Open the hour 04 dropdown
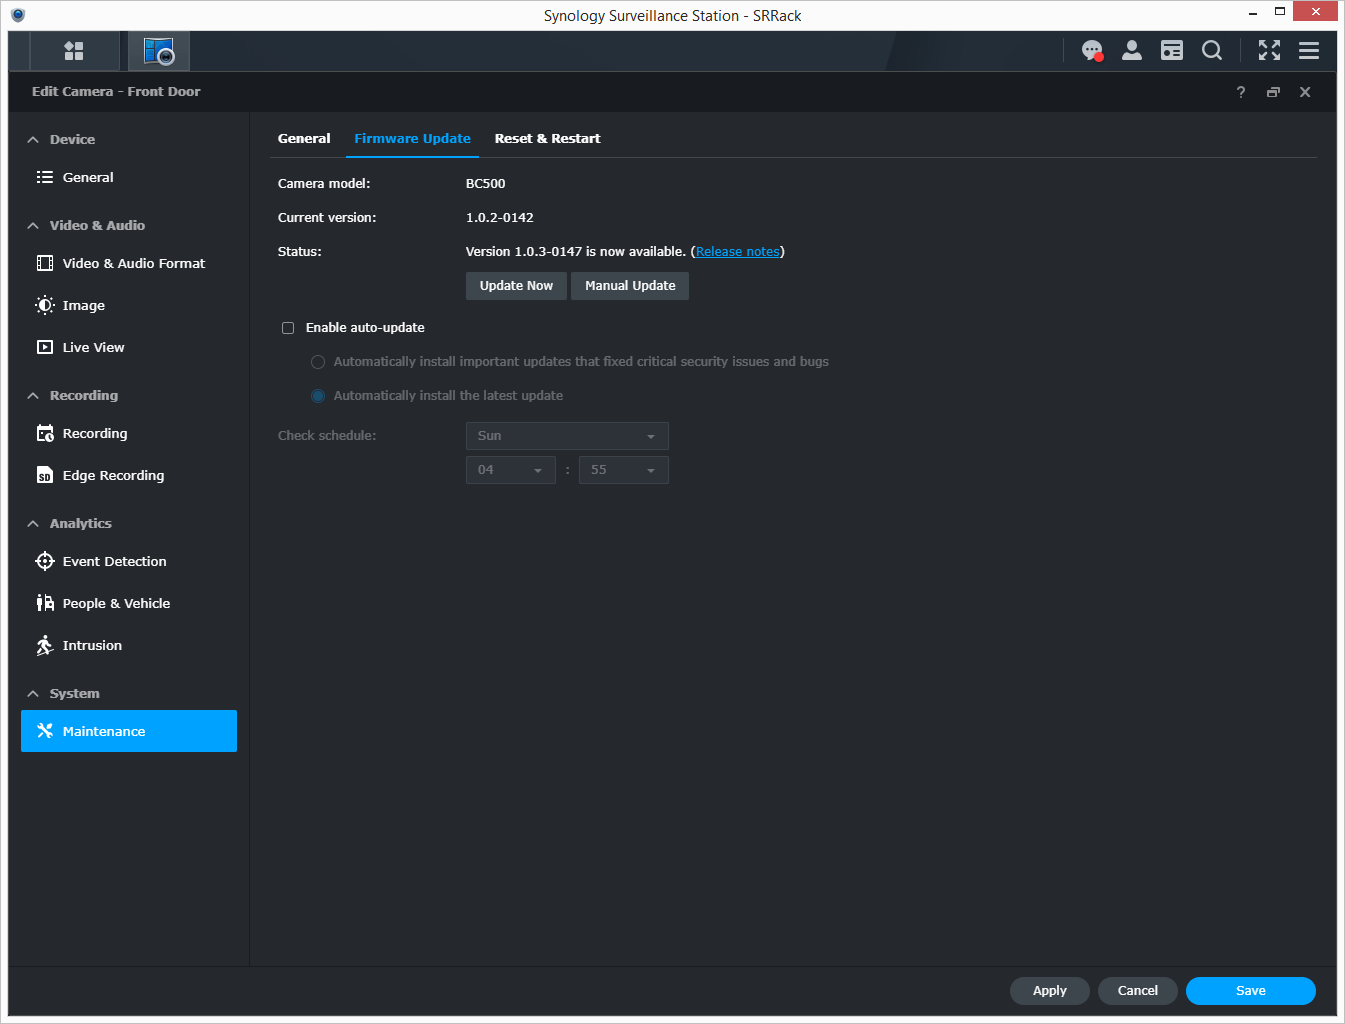The image size is (1345, 1024). (x=511, y=470)
